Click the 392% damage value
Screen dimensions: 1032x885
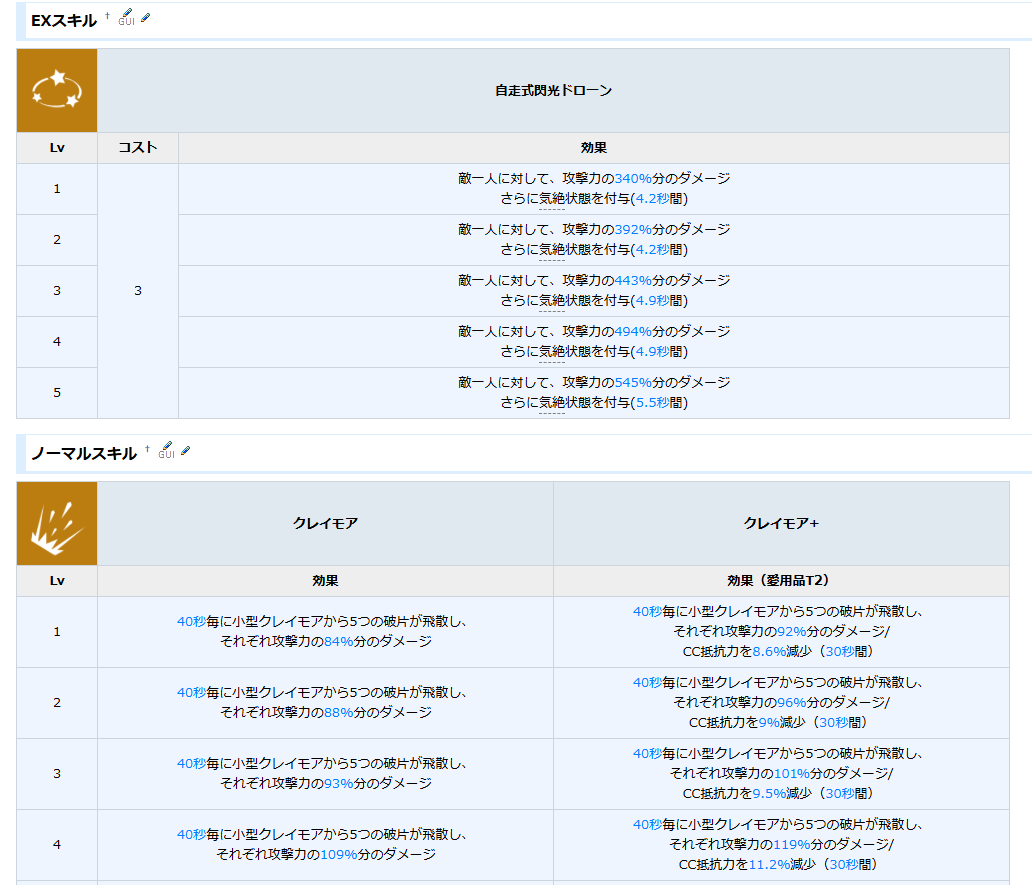[633, 230]
